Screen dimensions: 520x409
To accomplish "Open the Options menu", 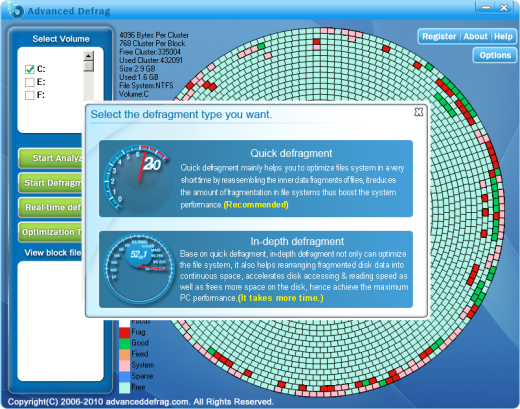I will pyautogui.click(x=495, y=55).
